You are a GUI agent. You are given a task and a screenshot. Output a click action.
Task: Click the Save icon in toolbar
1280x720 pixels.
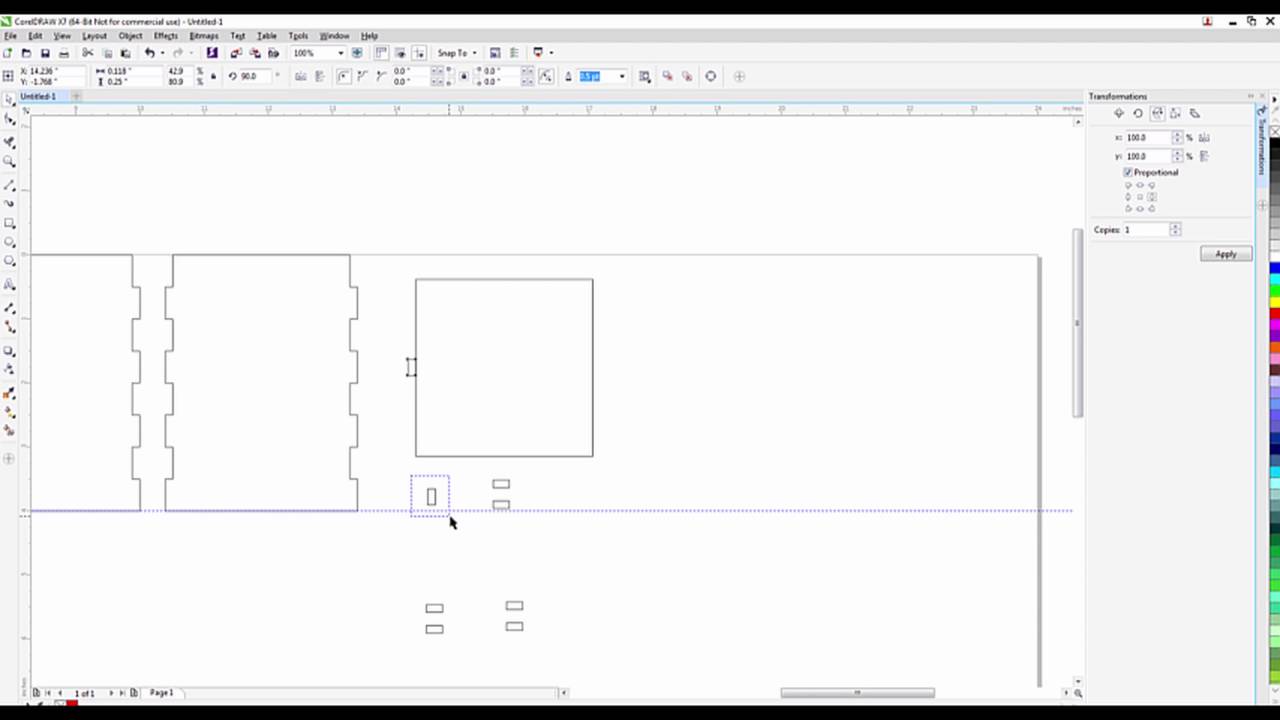pos(45,53)
